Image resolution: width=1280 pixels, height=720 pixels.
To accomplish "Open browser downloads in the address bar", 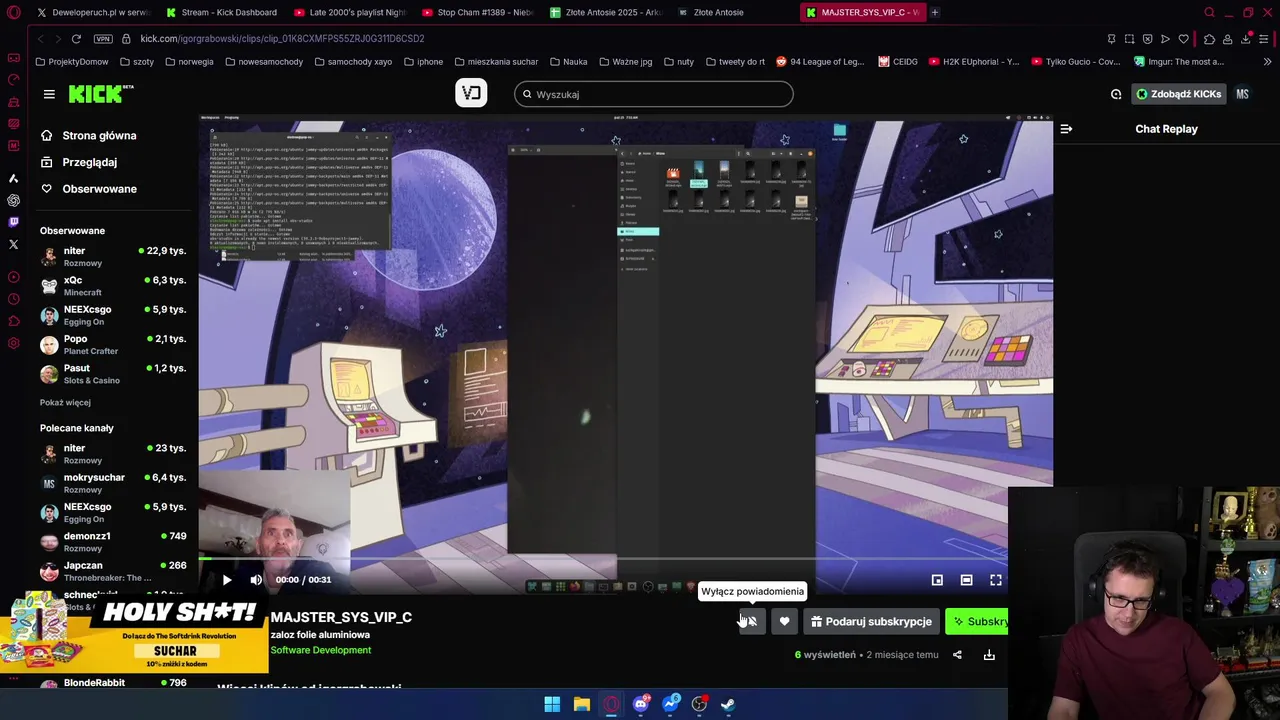I will click(x=1246, y=38).
